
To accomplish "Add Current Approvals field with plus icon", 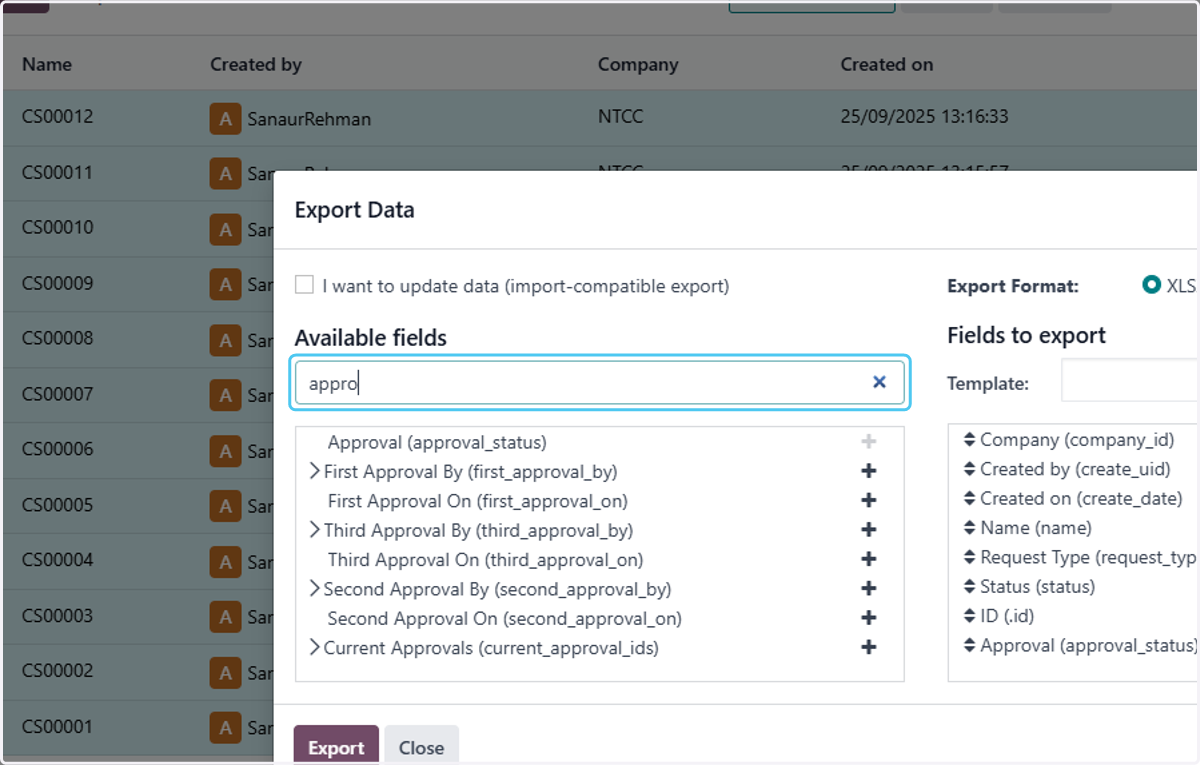I will pyautogui.click(x=869, y=647).
